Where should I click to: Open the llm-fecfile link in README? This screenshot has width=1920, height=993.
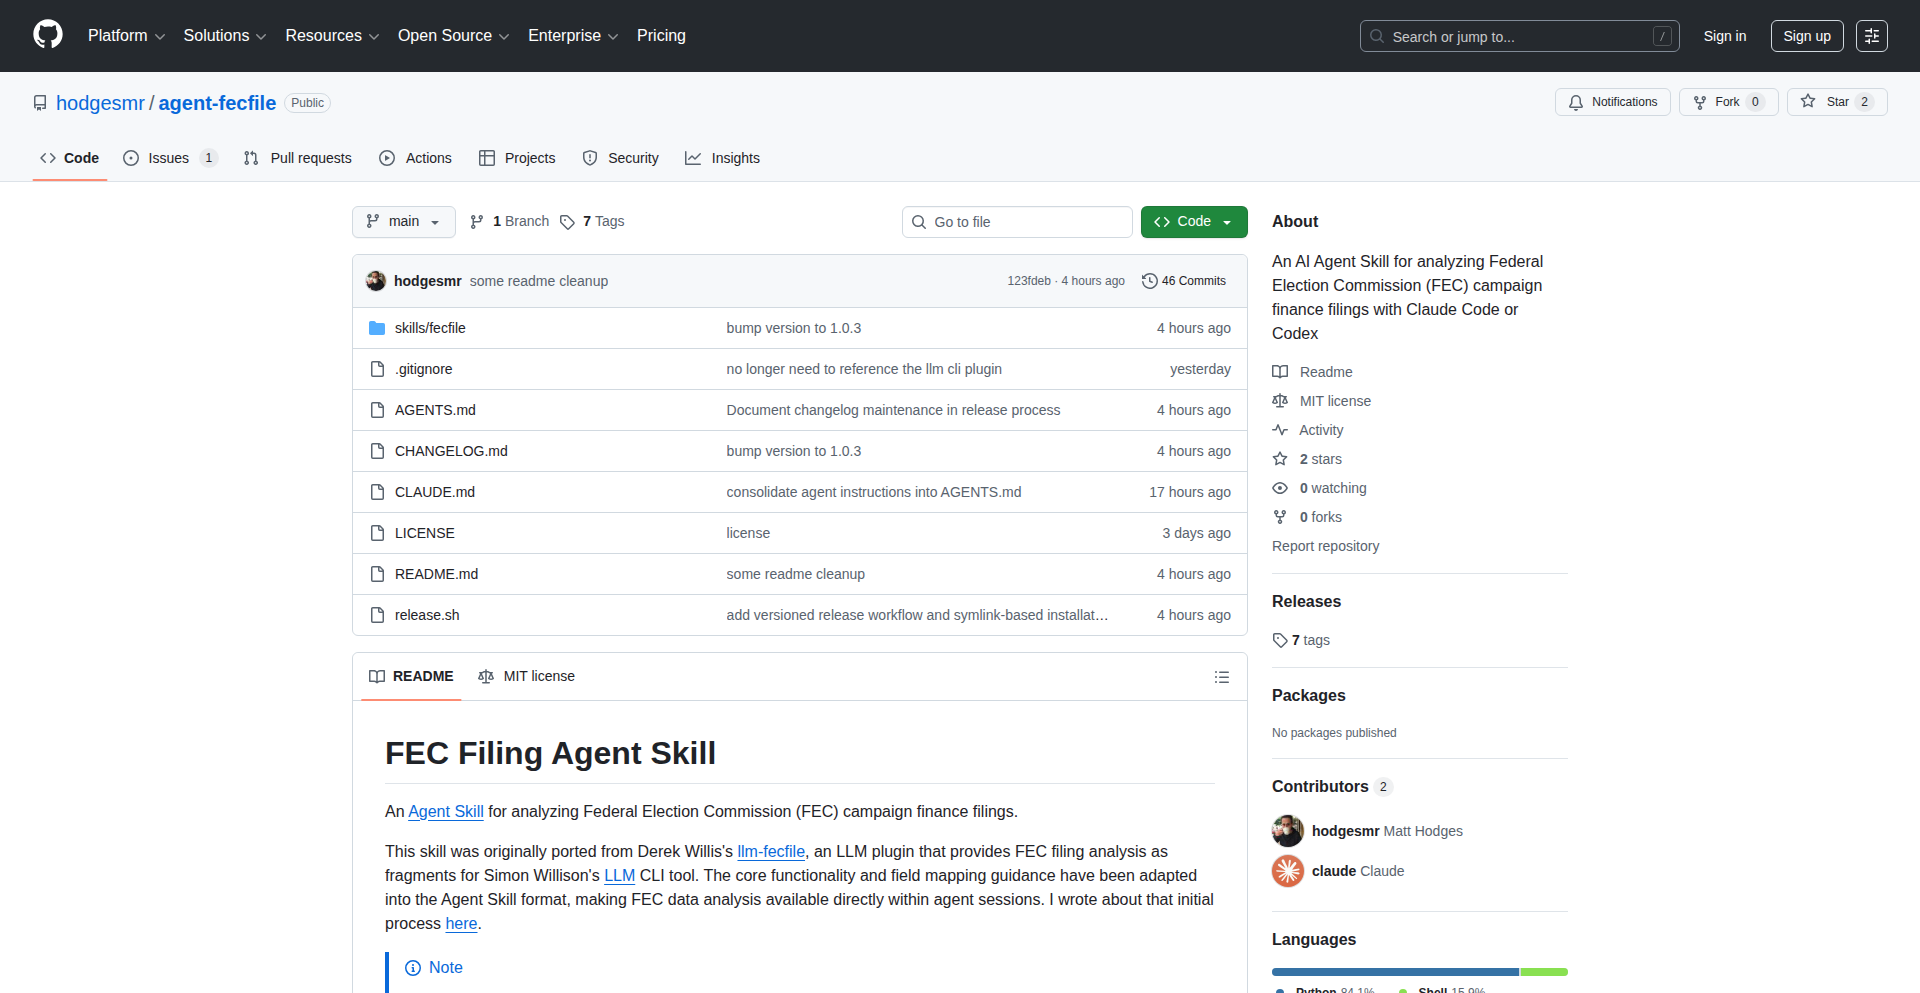pos(770,852)
